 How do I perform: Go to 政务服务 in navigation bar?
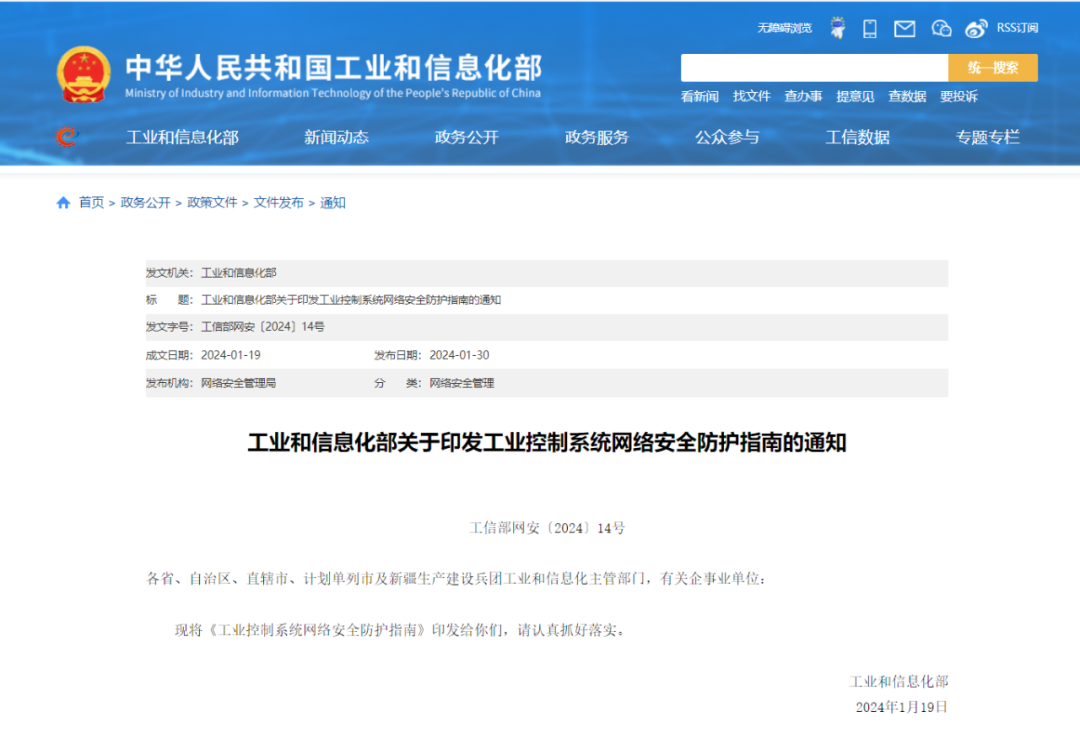coord(597,137)
